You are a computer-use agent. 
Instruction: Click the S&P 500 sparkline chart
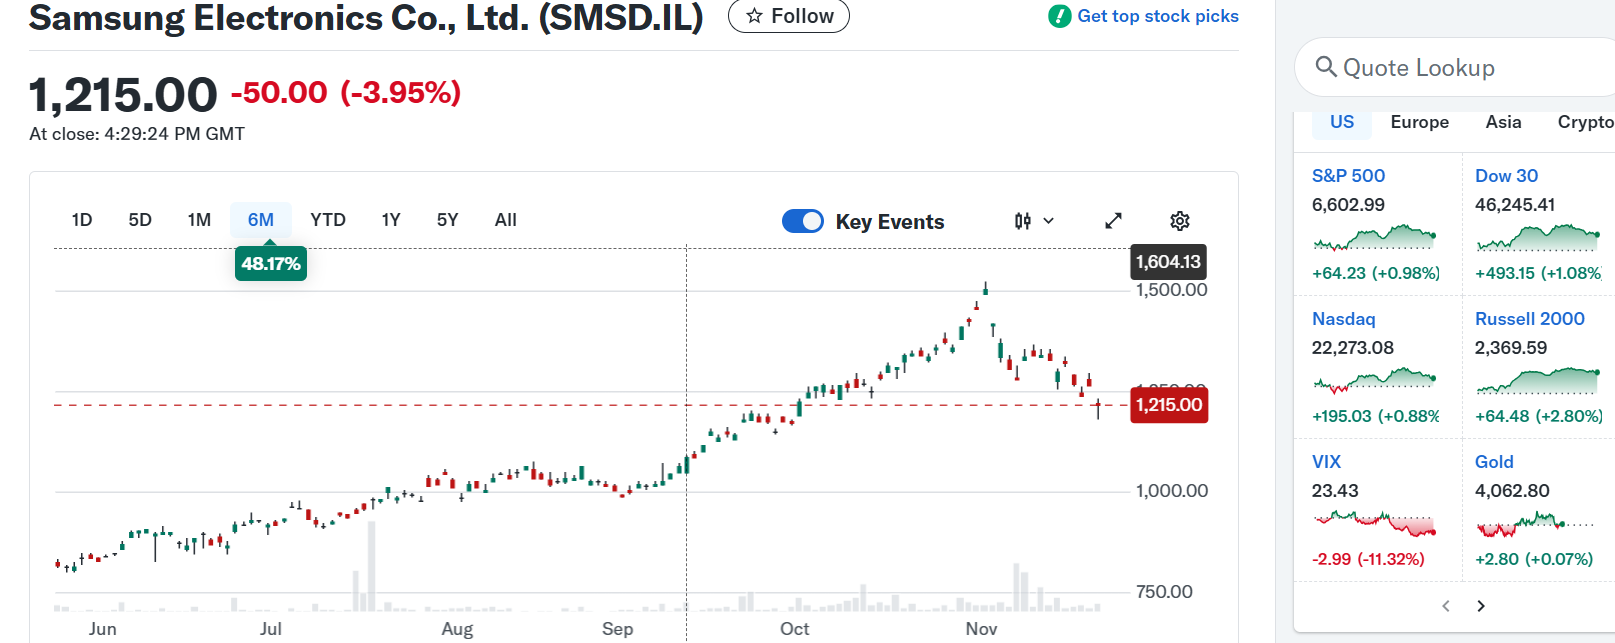[x=1375, y=238]
